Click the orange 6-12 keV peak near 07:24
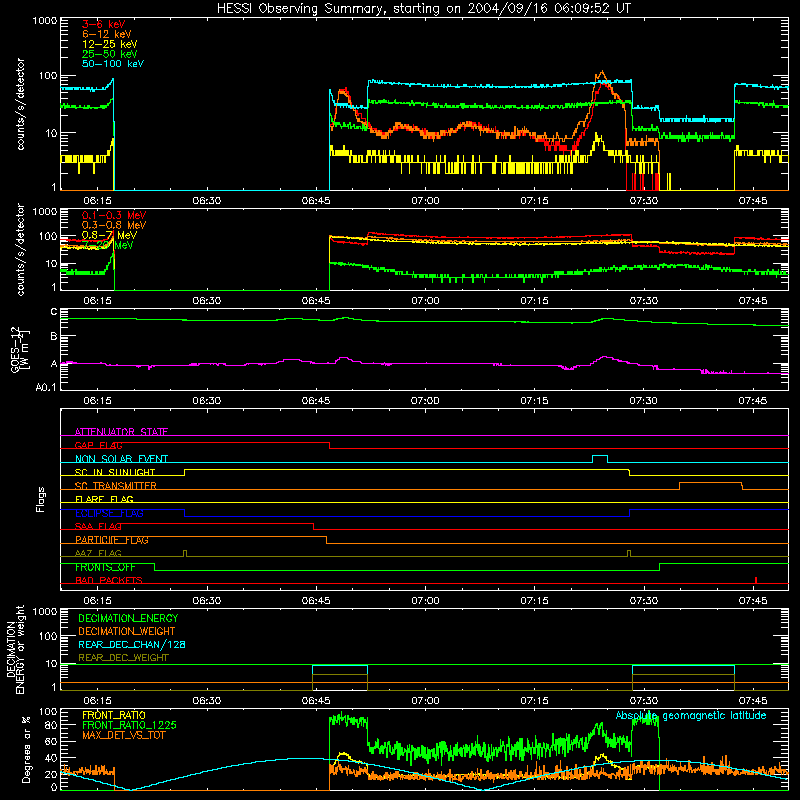 (x=603, y=74)
